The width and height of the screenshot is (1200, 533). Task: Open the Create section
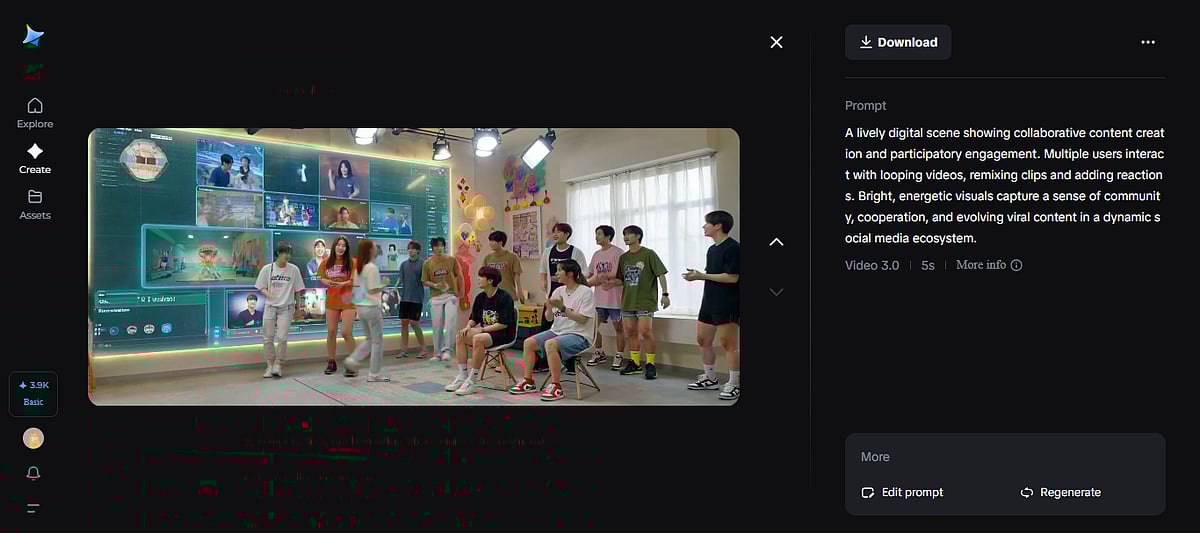pyautogui.click(x=35, y=158)
